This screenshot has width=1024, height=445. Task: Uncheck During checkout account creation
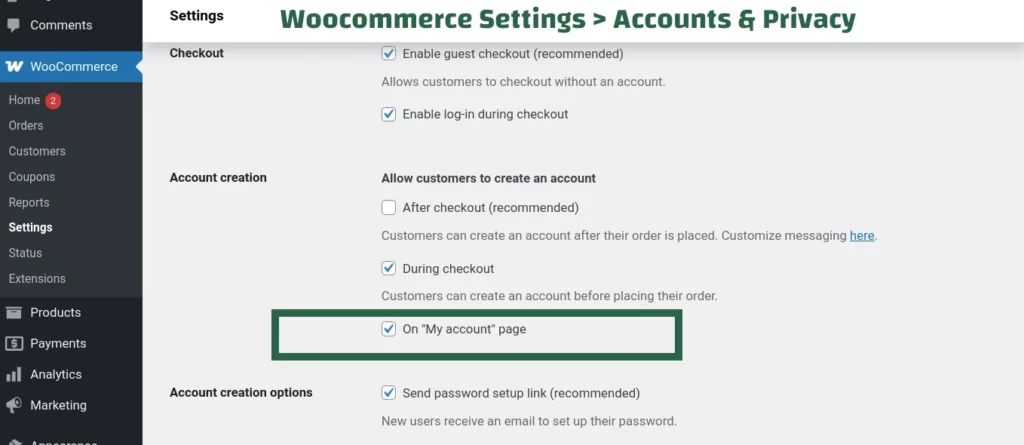(x=389, y=269)
